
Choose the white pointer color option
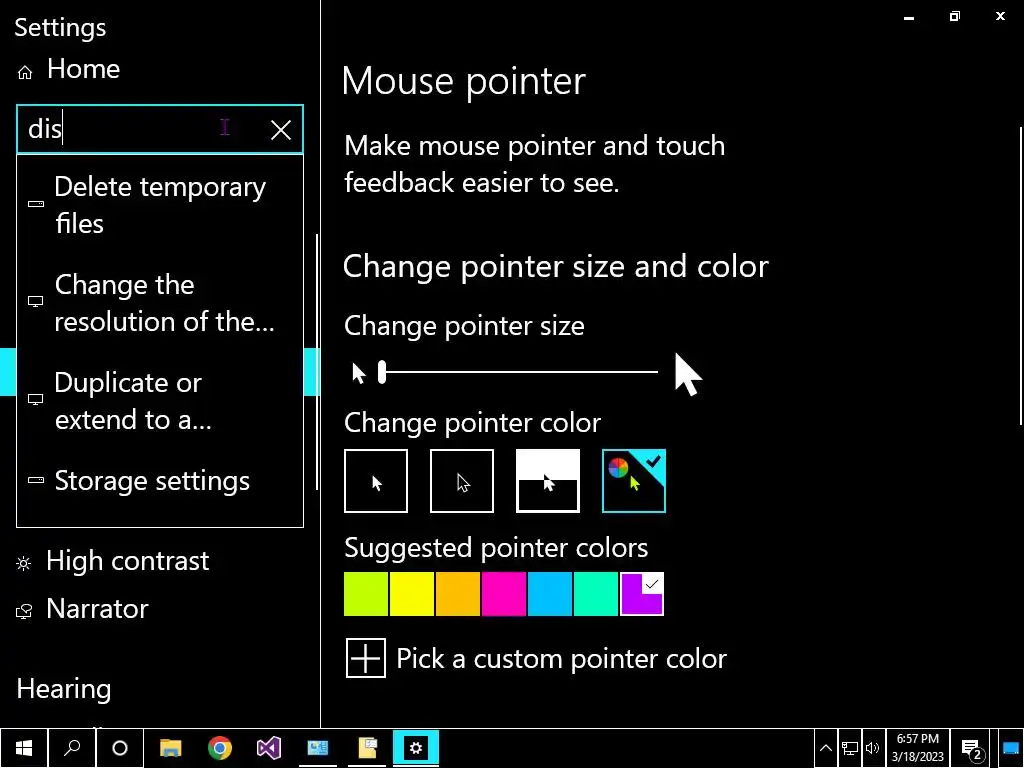pyautogui.click(x=376, y=481)
